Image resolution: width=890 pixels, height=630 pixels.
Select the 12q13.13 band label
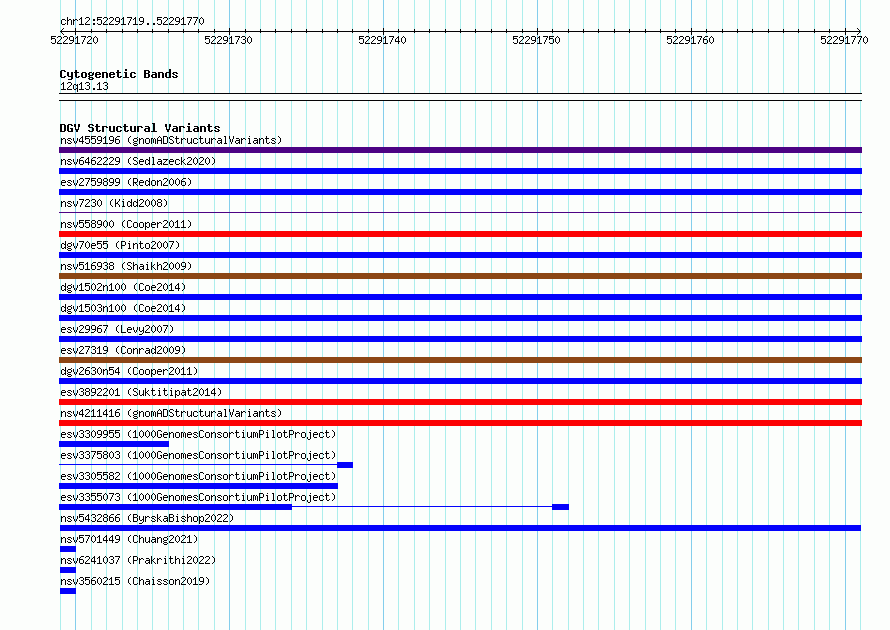pyautogui.click(x=84, y=86)
